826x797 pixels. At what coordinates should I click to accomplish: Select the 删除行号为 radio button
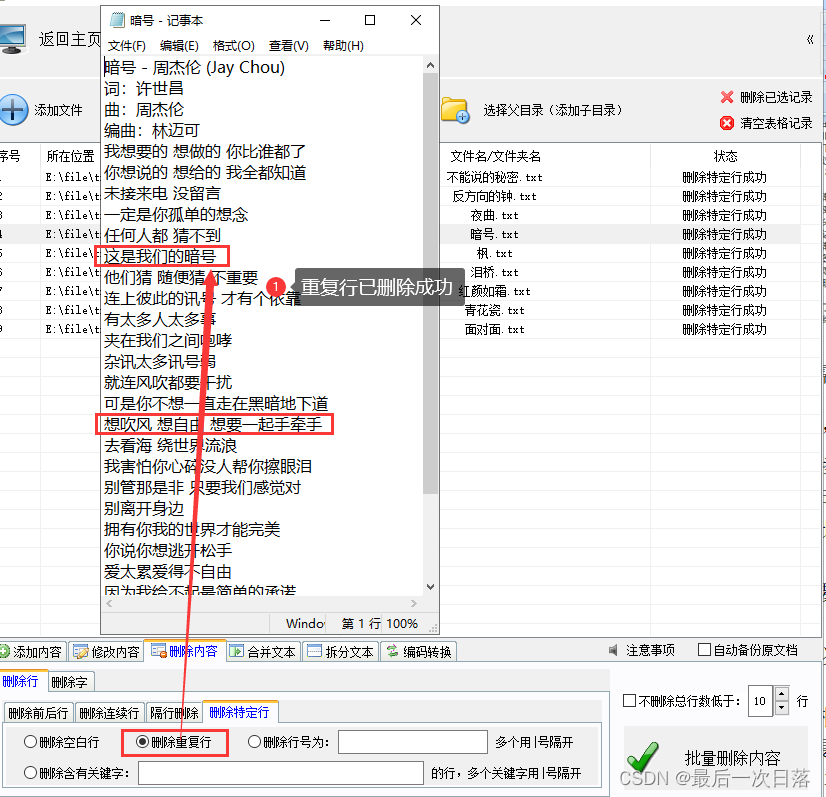tap(254, 742)
